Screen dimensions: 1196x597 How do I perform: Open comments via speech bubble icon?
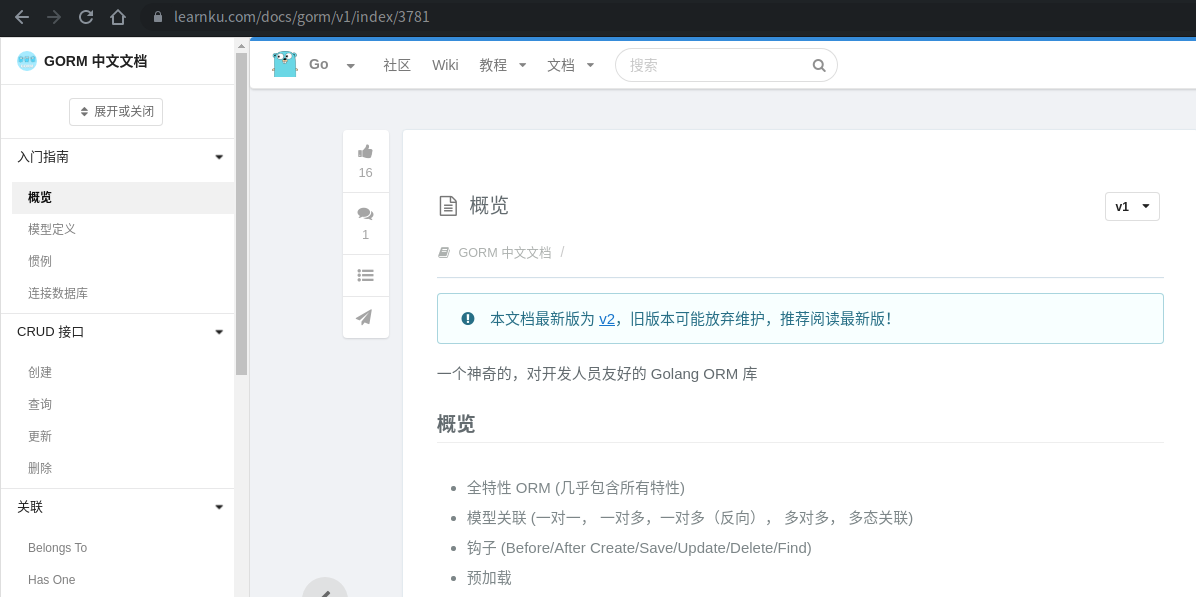click(x=365, y=214)
